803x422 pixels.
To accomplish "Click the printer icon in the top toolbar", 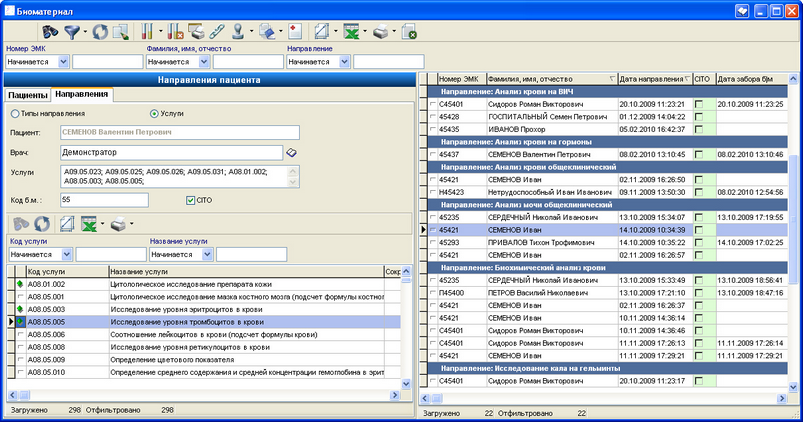I will pos(381,32).
